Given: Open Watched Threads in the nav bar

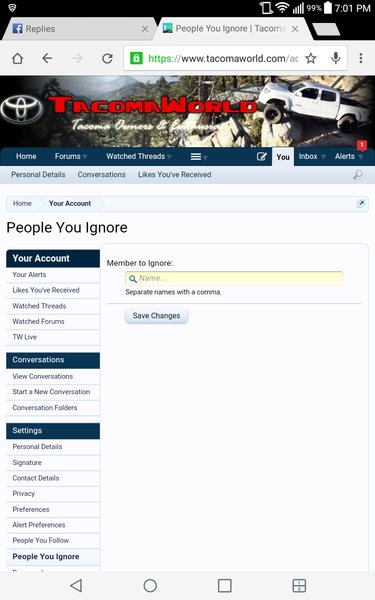Looking at the screenshot, I should [135, 156].
